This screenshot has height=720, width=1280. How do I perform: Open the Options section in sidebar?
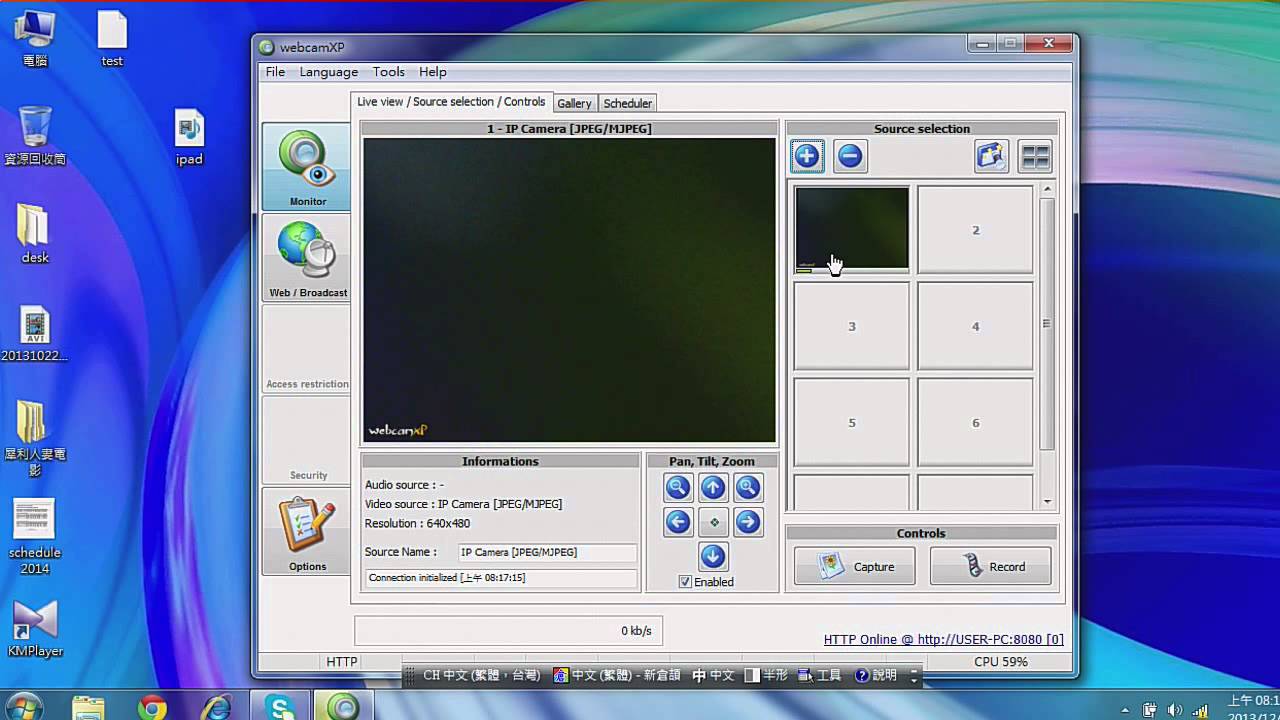coord(306,531)
